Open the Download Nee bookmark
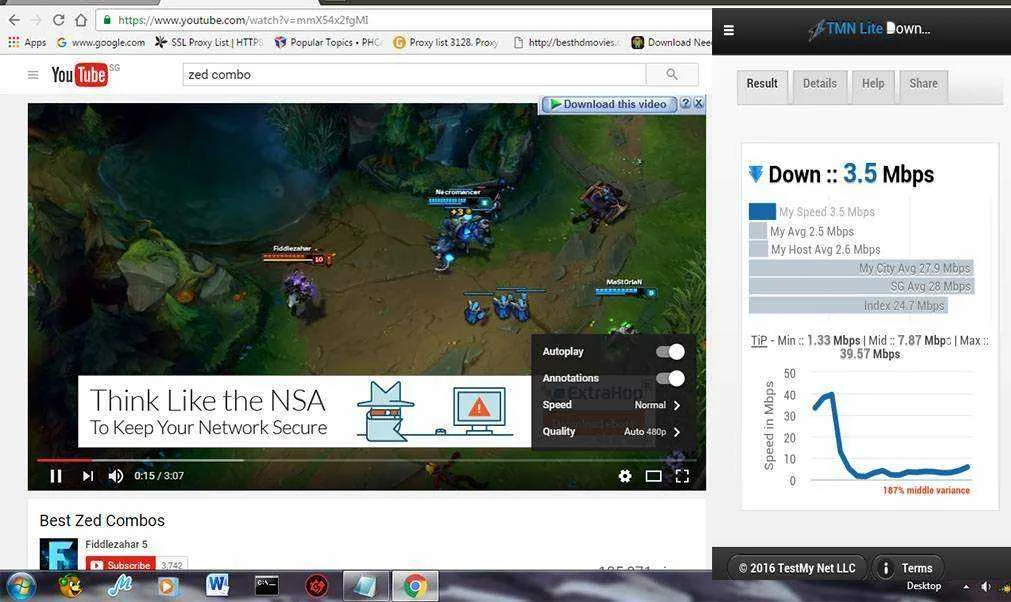 [671, 43]
